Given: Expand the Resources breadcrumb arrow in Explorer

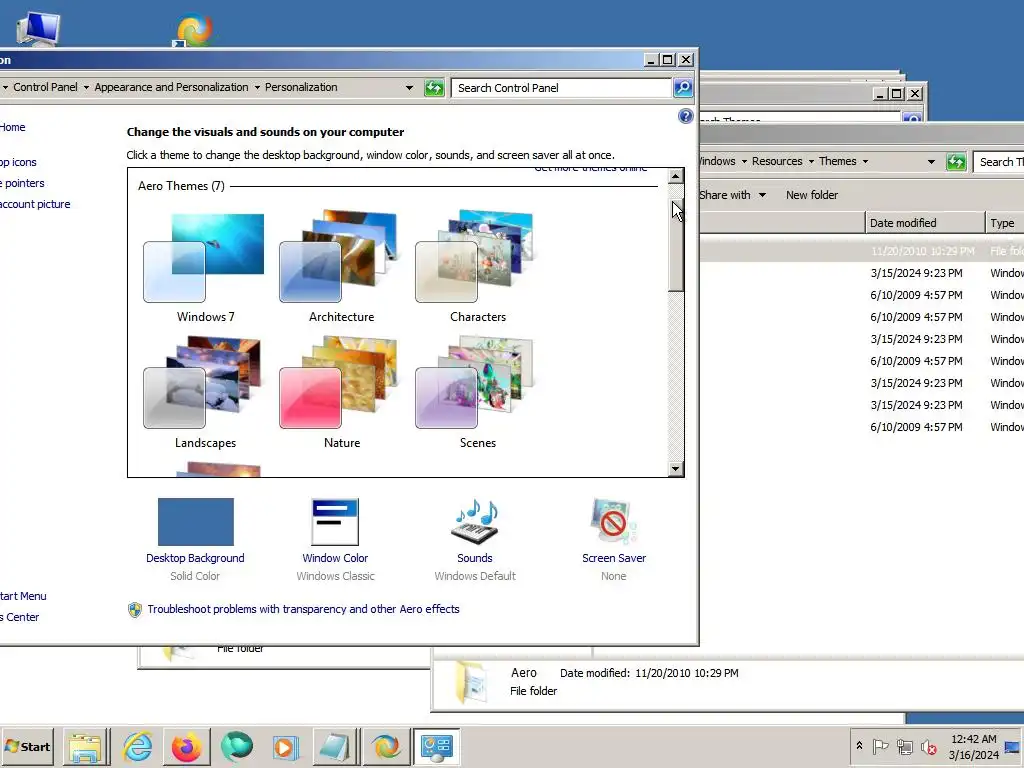Looking at the screenshot, I should (811, 161).
